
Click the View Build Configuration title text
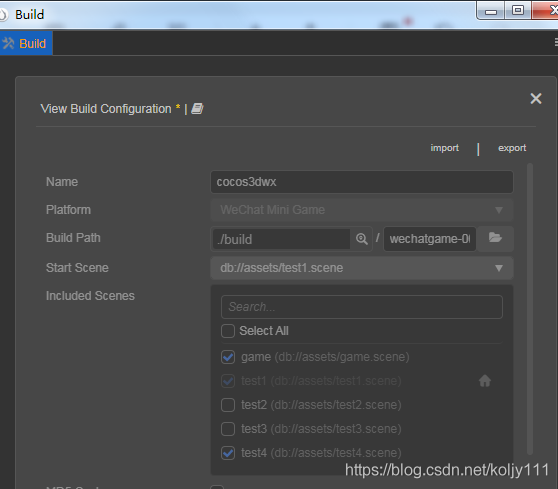[x=106, y=109]
